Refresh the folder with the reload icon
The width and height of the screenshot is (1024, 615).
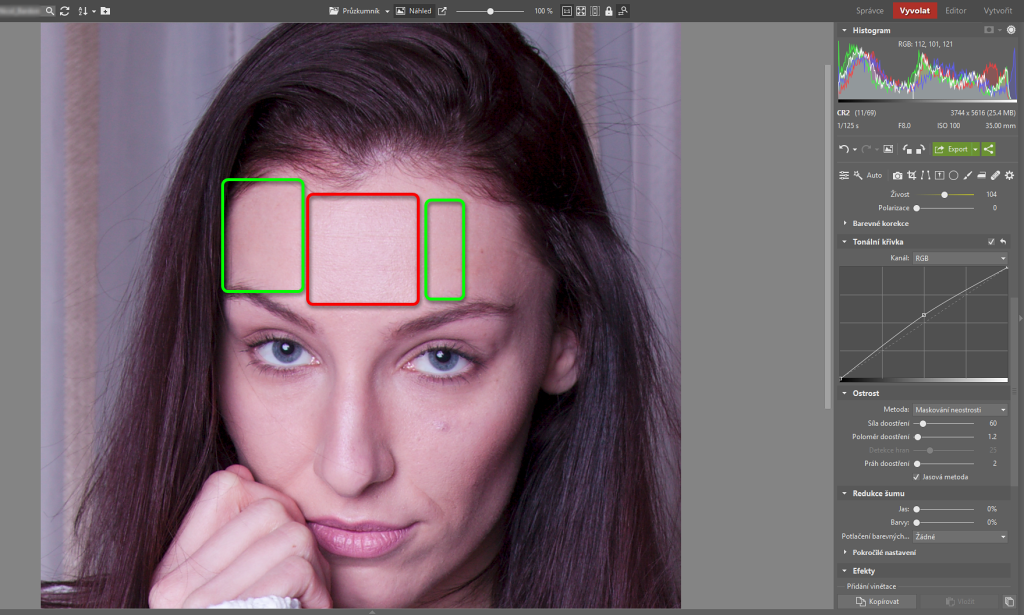(x=65, y=11)
